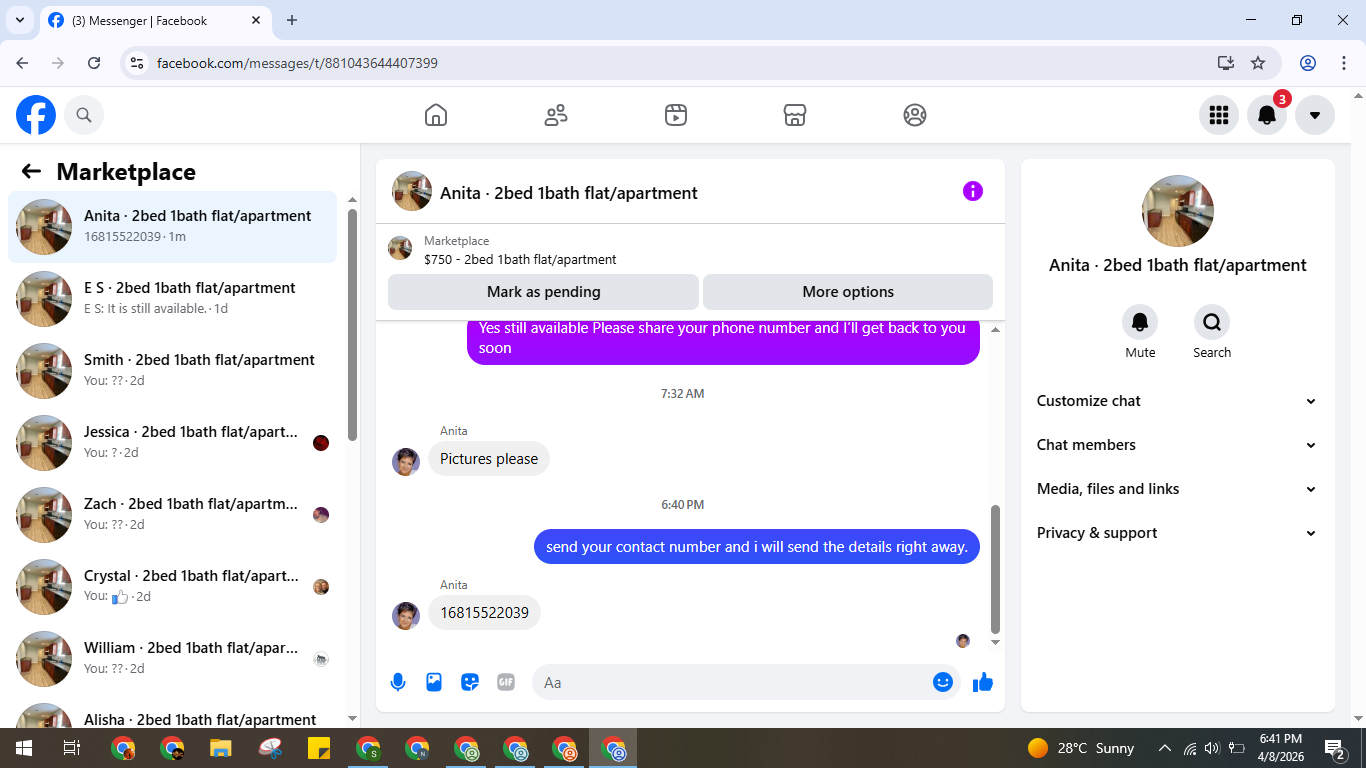
Task: Send a thumbs-up like
Action: 983,682
